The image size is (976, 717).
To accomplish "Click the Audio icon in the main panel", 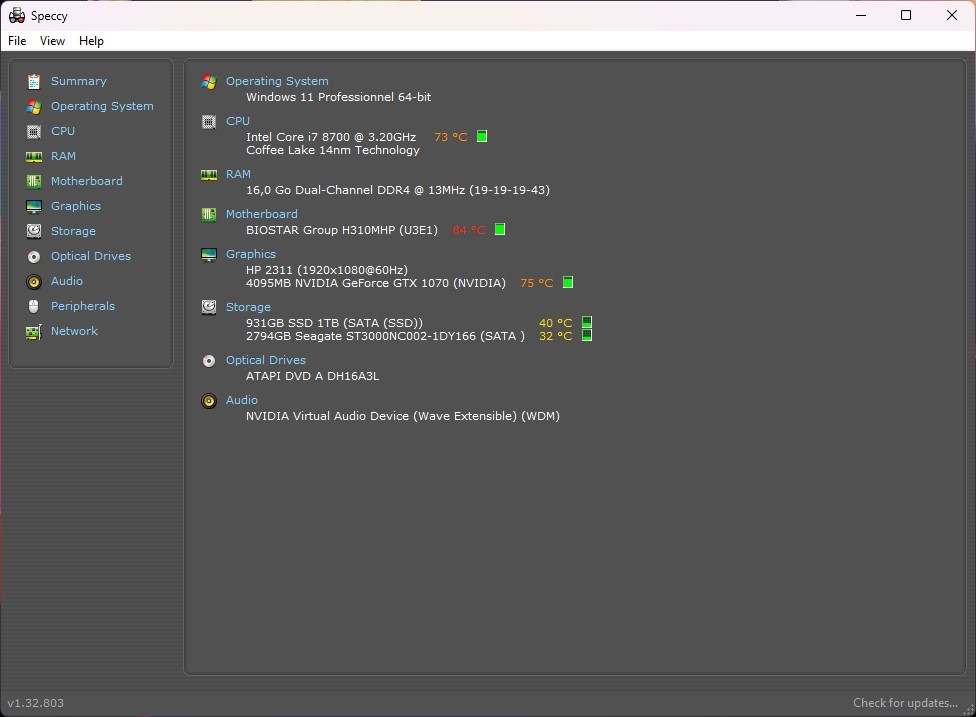I will (x=209, y=400).
